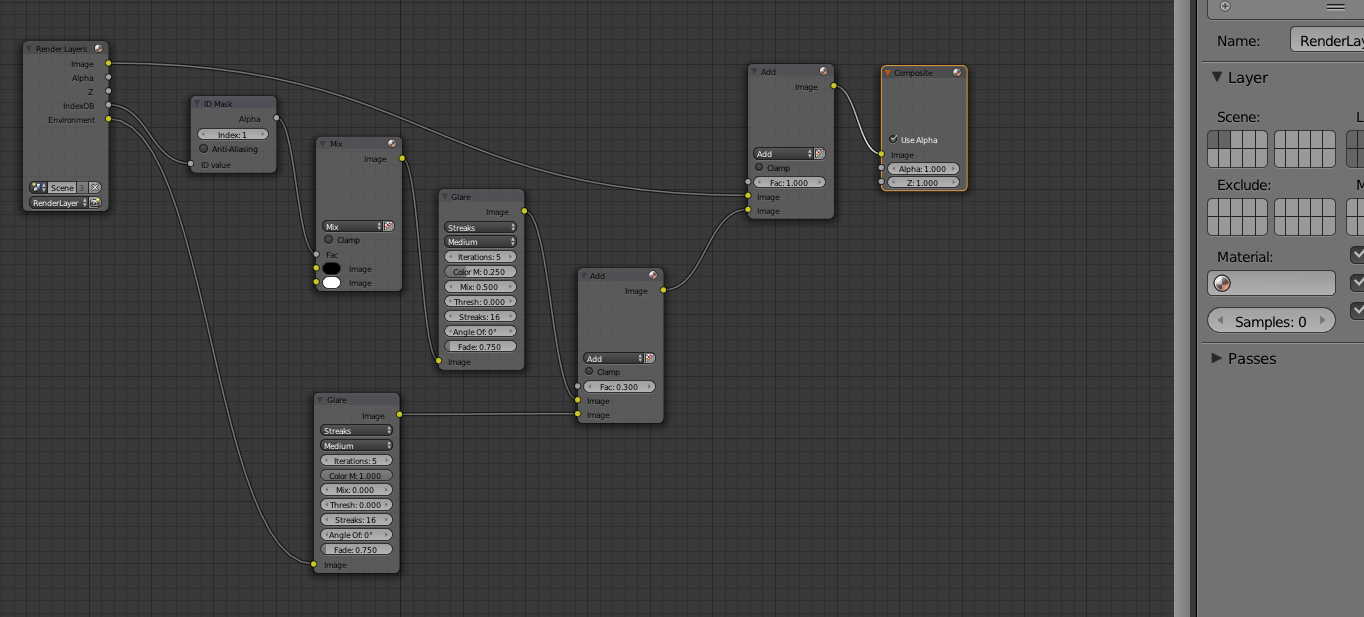
Task: Click the Mix: 0.500 slider
Action: (481, 287)
